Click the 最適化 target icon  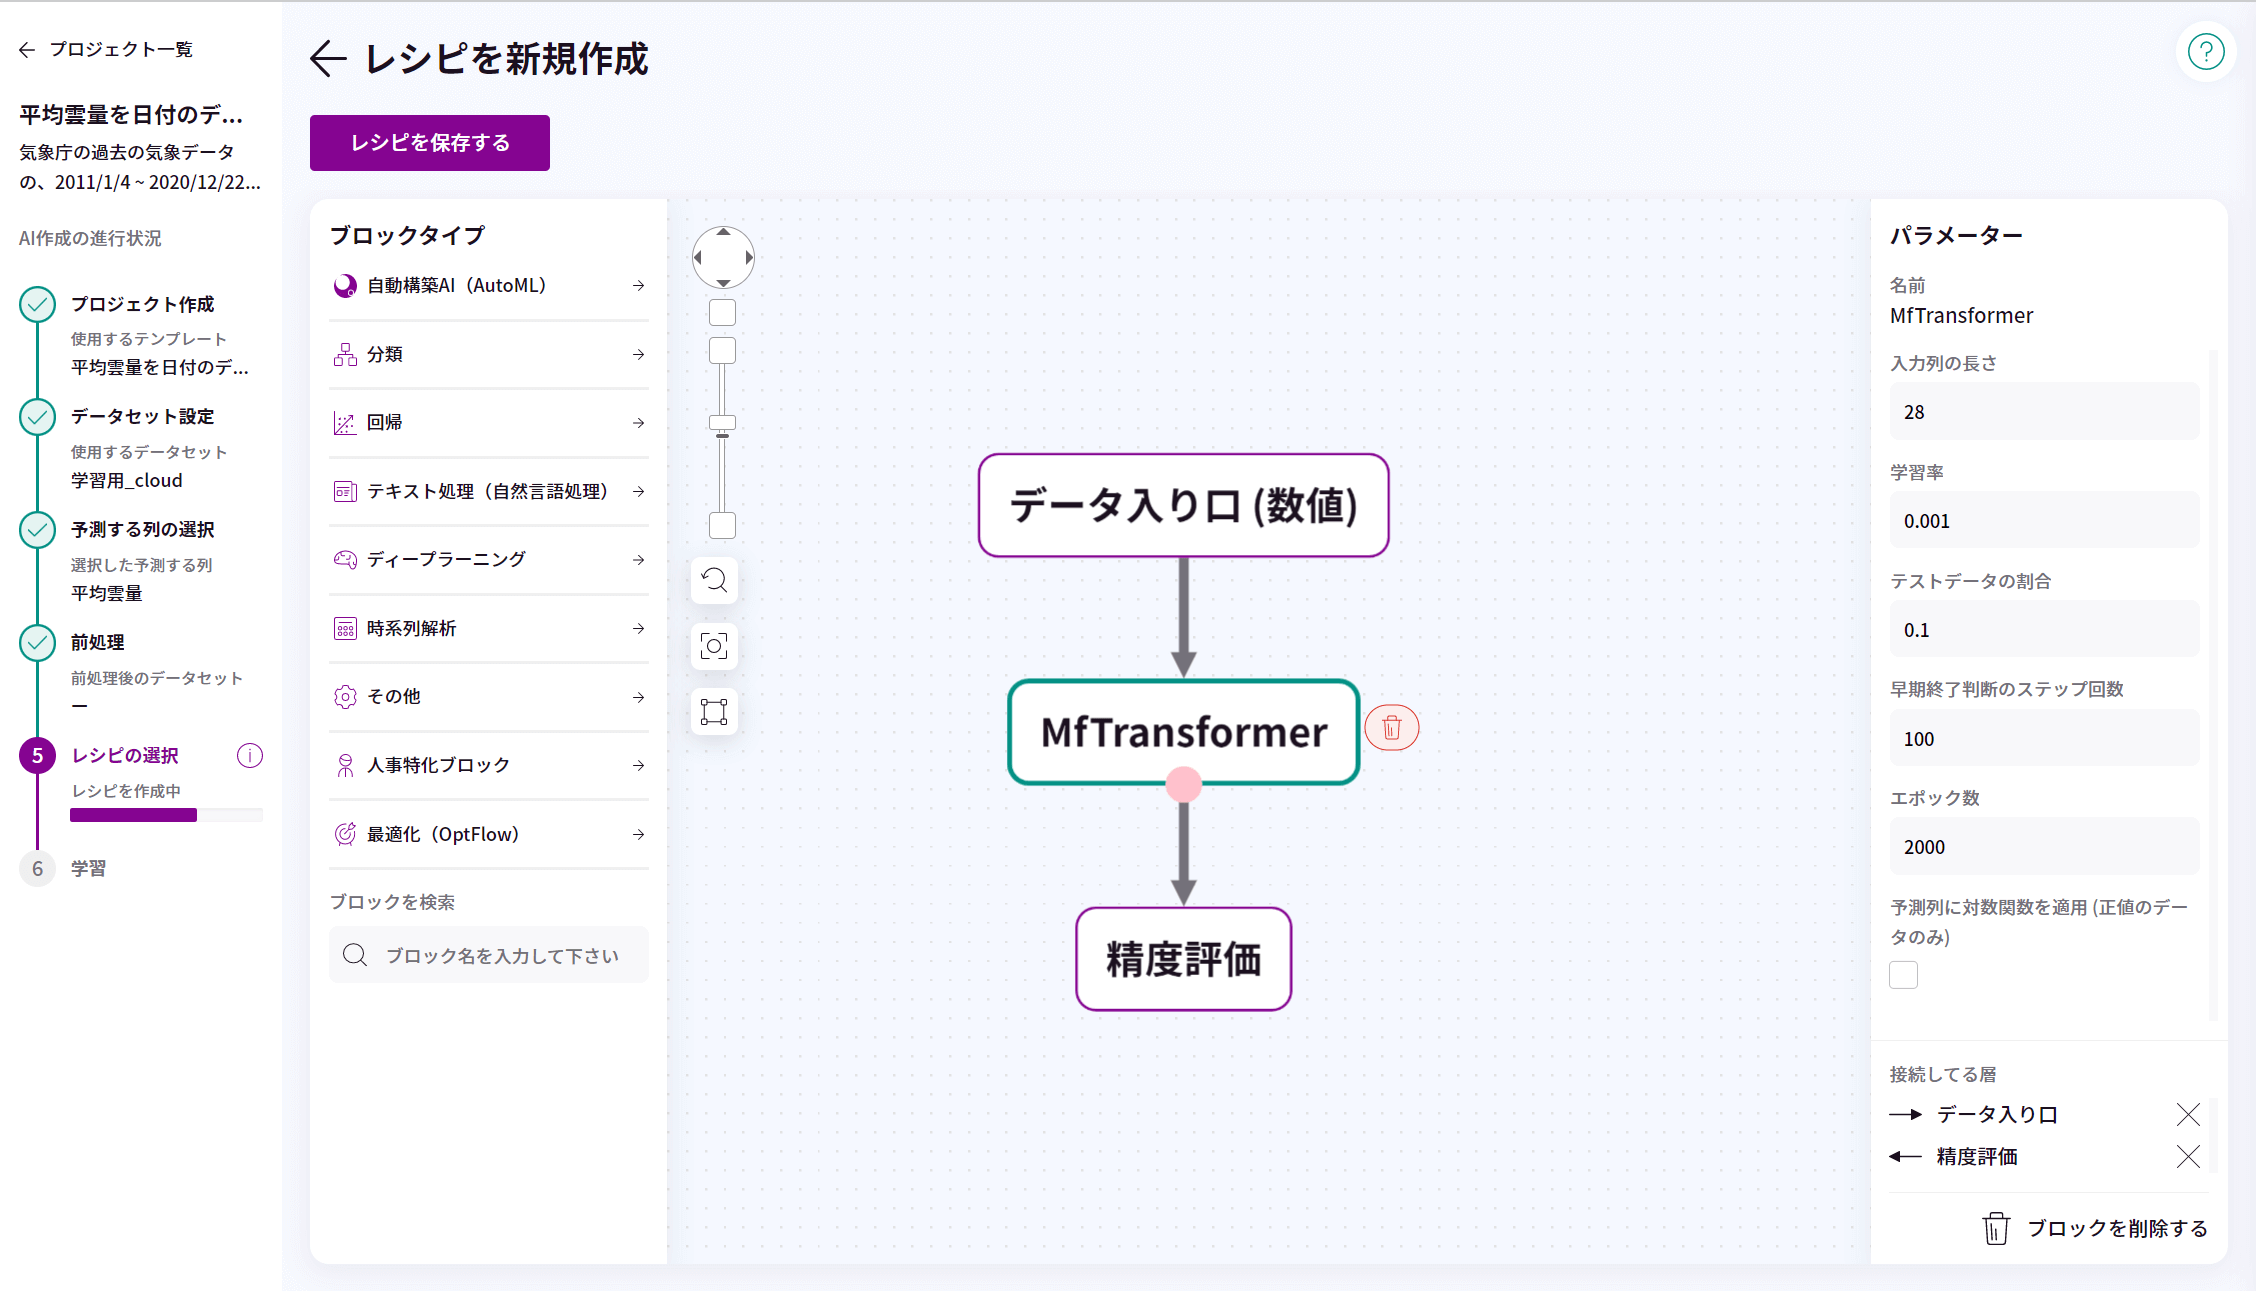(x=345, y=835)
